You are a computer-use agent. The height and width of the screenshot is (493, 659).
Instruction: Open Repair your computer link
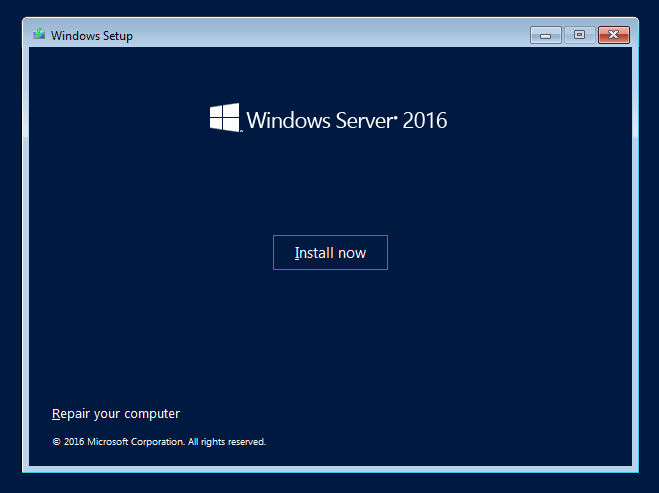[x=116, y=414]
